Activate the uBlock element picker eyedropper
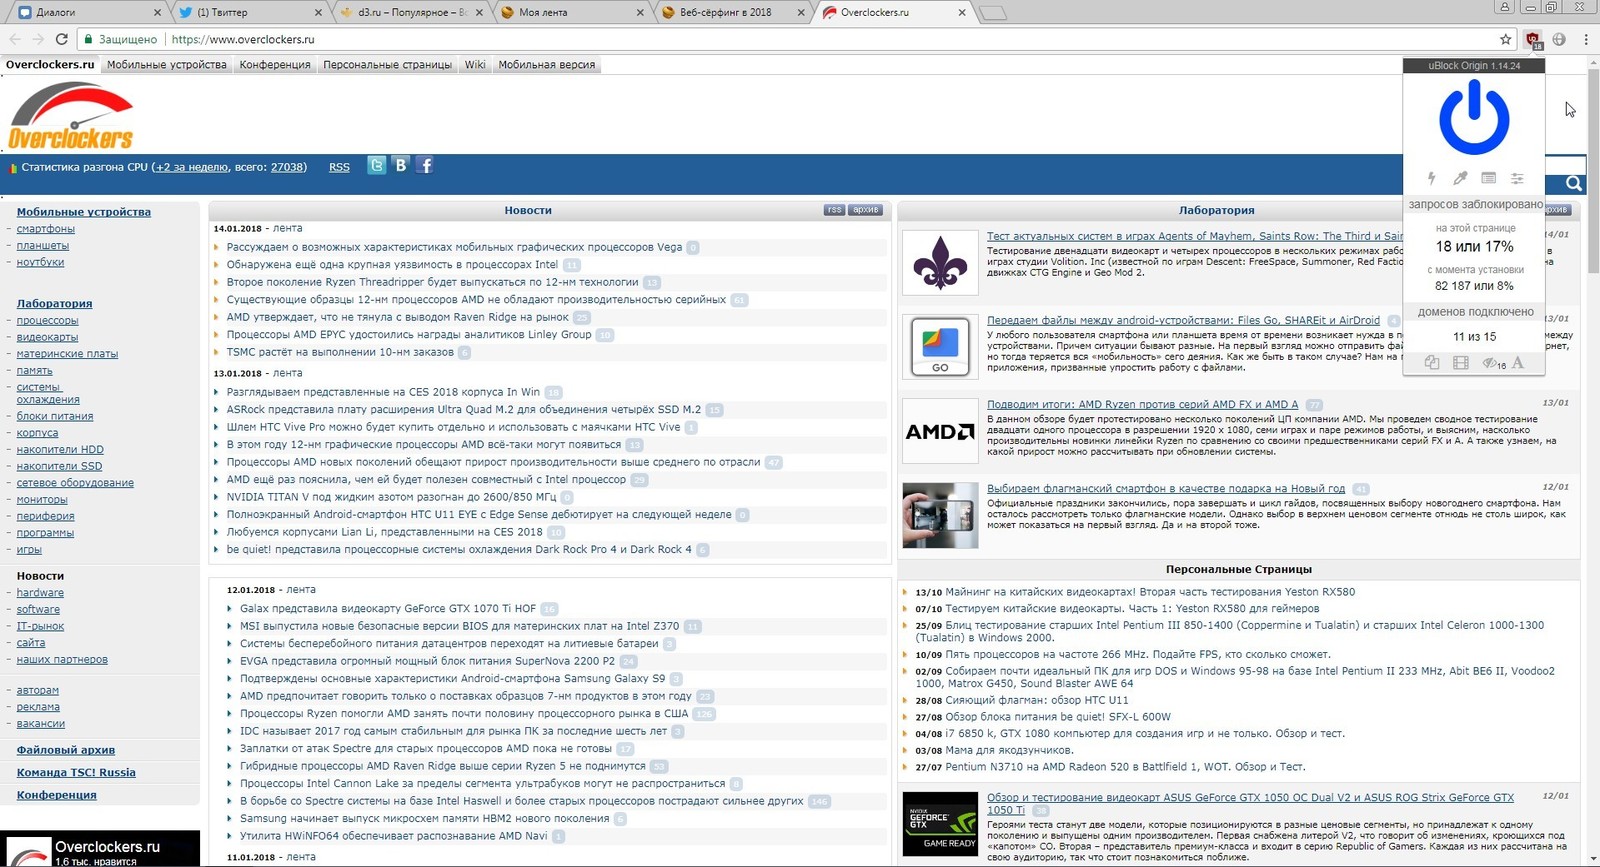 (x=1460, y=178)
